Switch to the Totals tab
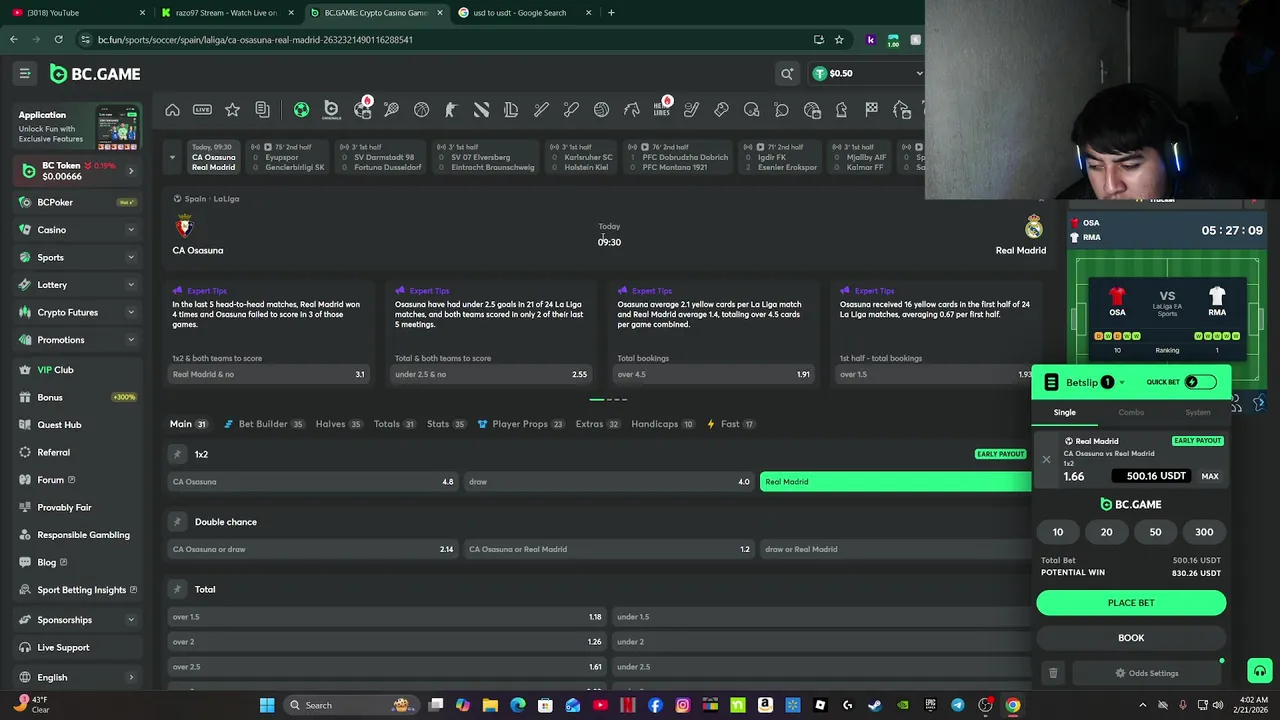Image resolution: width=1280 pixels, height=720 pixels. pyautogui.click(x=394, y=424)
